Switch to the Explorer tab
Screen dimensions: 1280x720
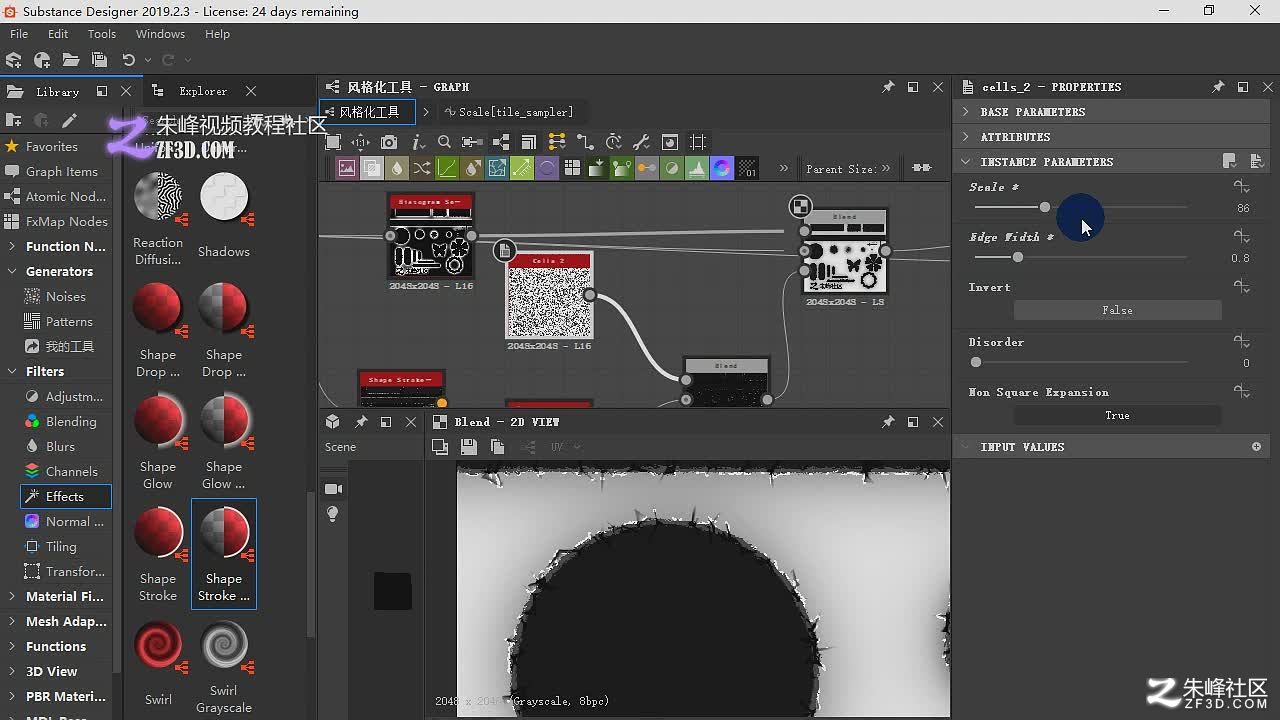[x=203, y=91]
